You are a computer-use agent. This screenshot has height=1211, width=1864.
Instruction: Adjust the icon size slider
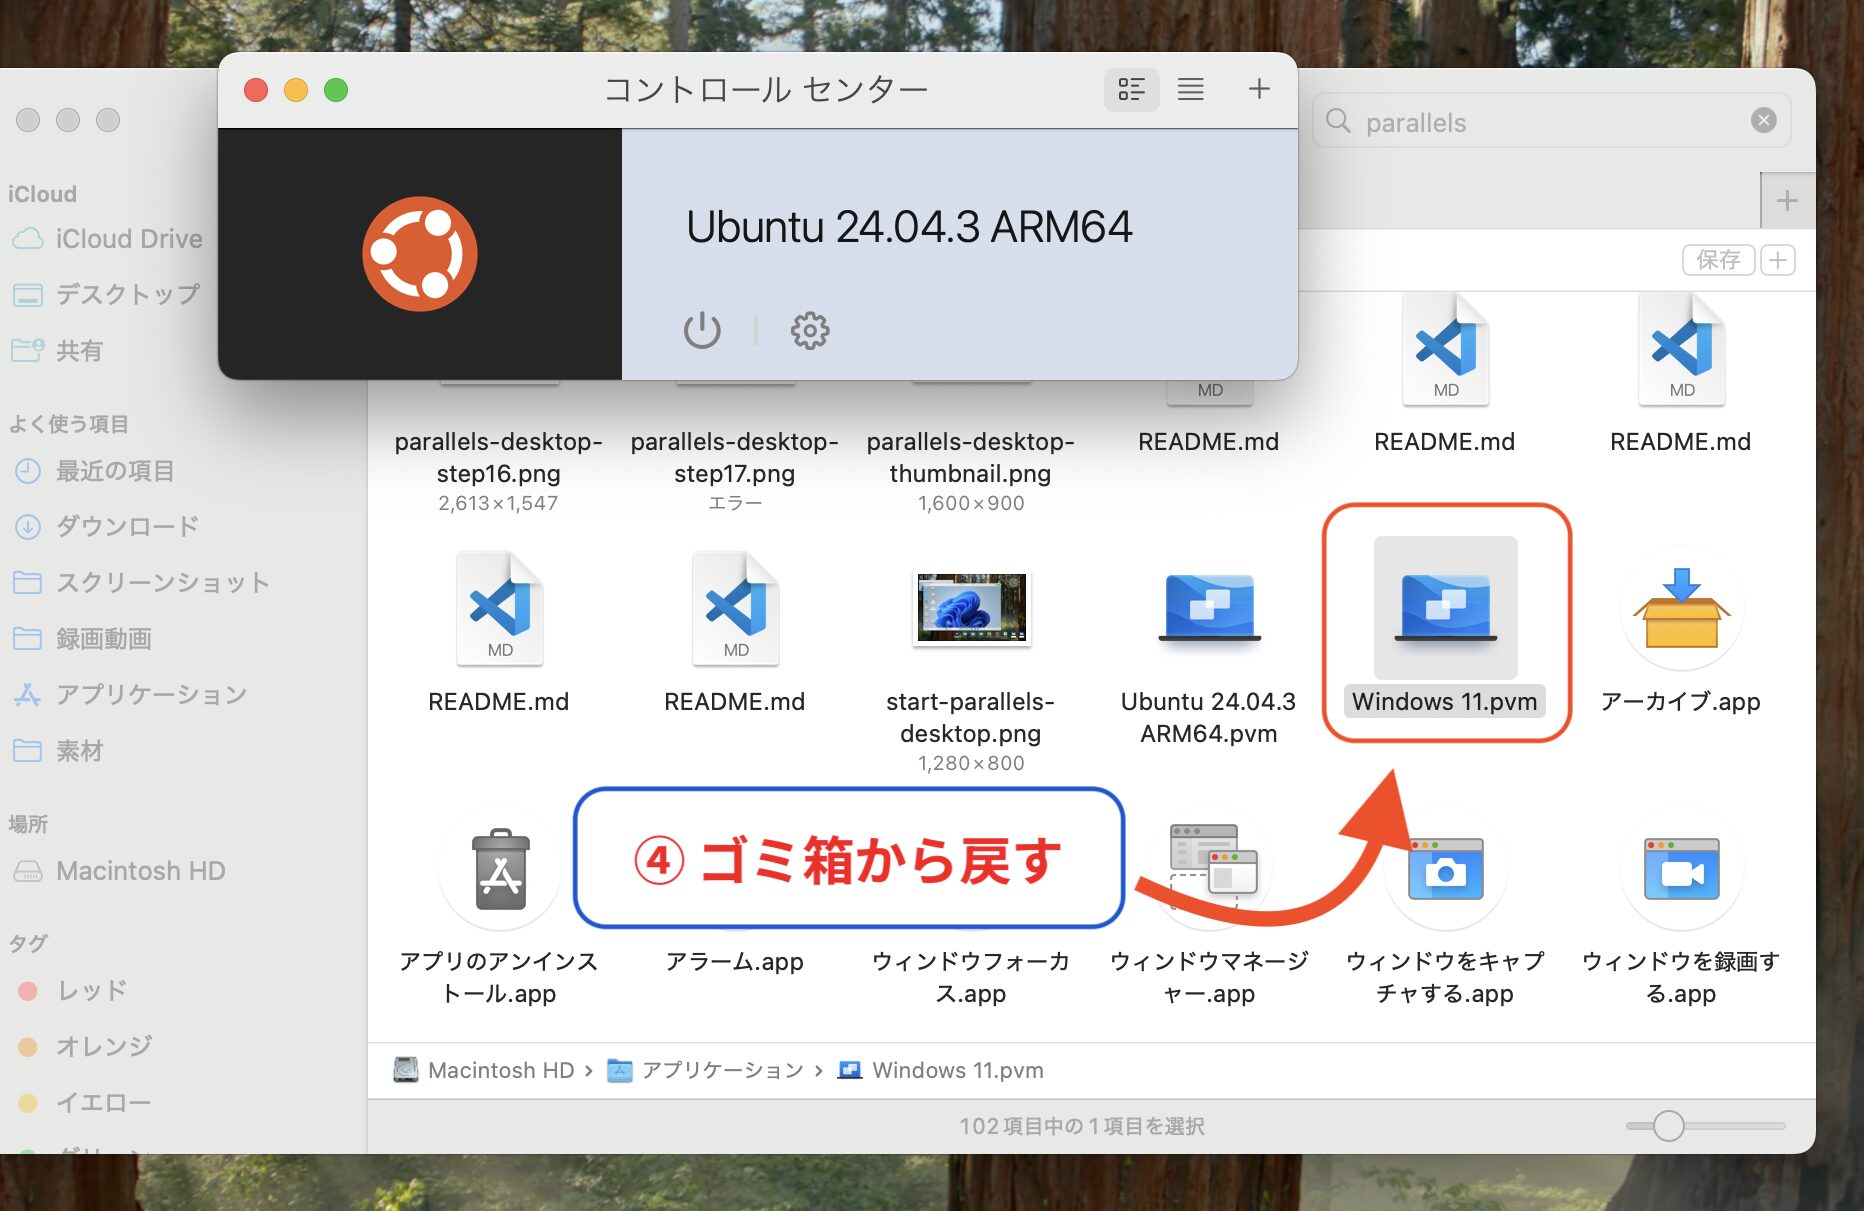[x=1668, y=1126]
